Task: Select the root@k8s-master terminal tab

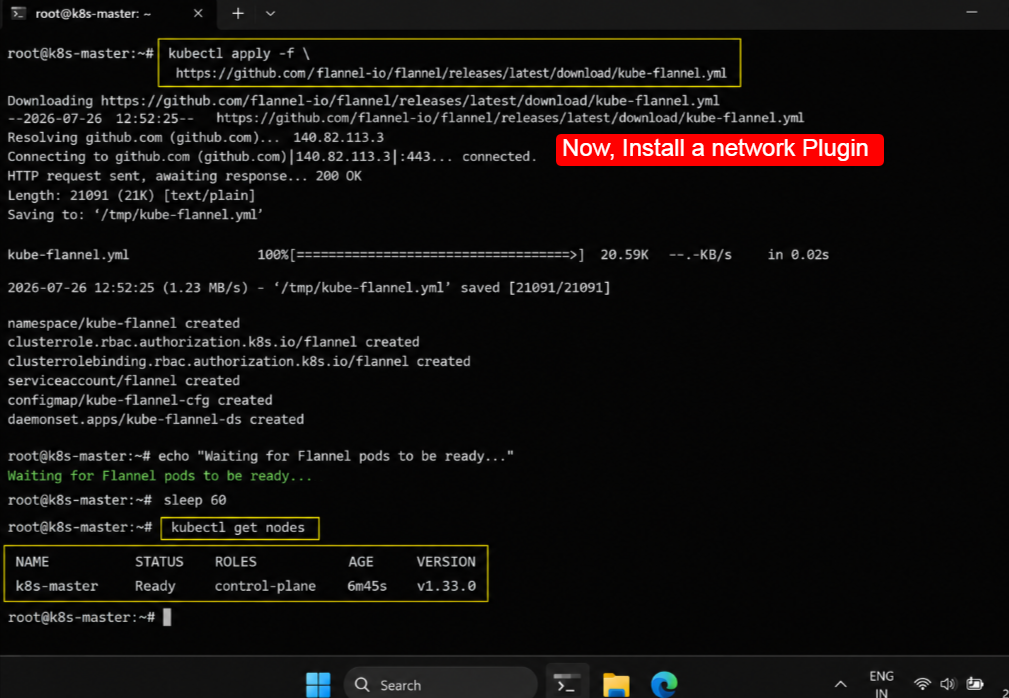Action: (108, 14)
